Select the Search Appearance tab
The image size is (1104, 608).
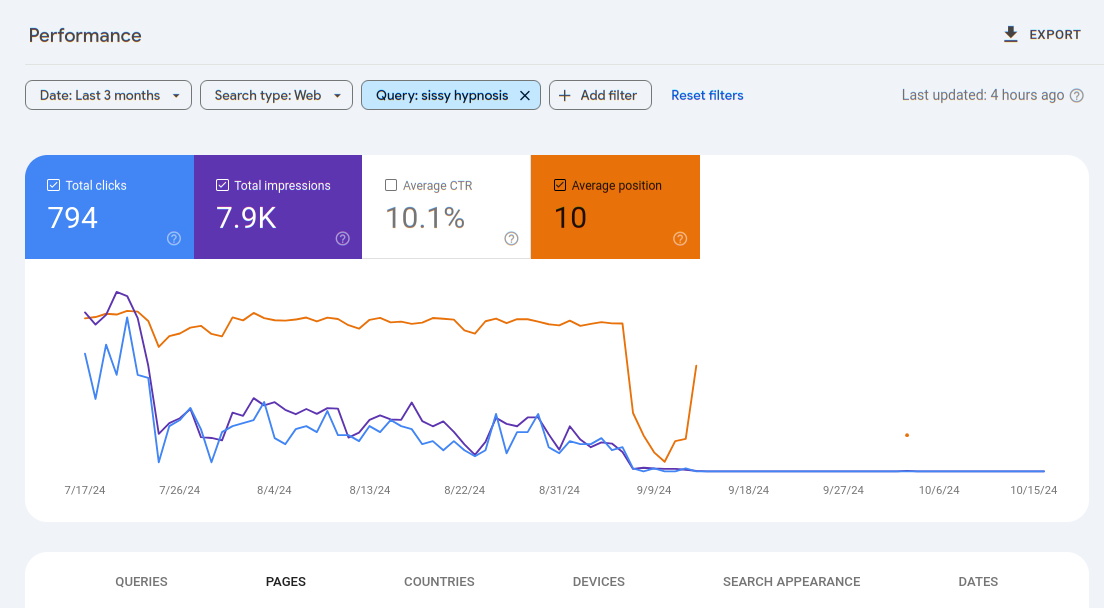click(791, 582)
